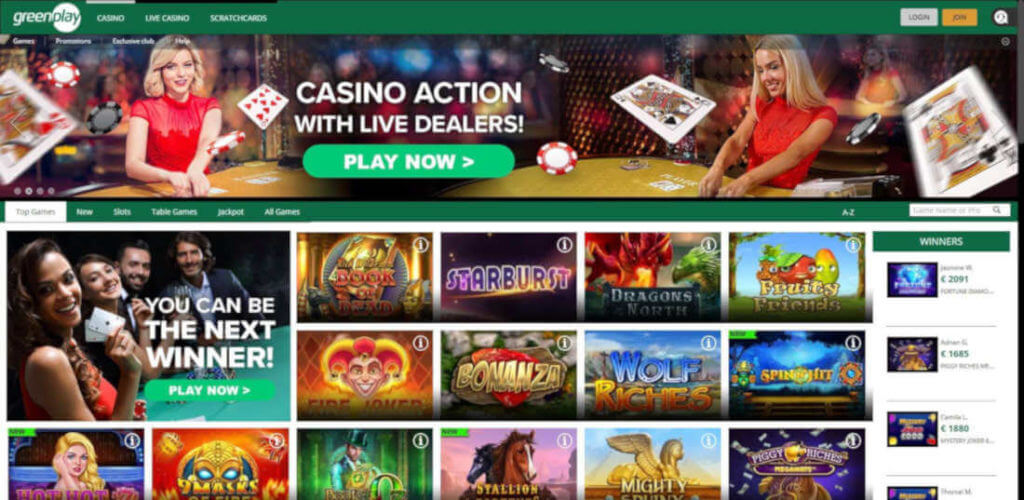Image resolution: width=1024 pixels, height=500 pixels.
Task: Switch to the Jackpot tab
Action: tap(231, 212)
